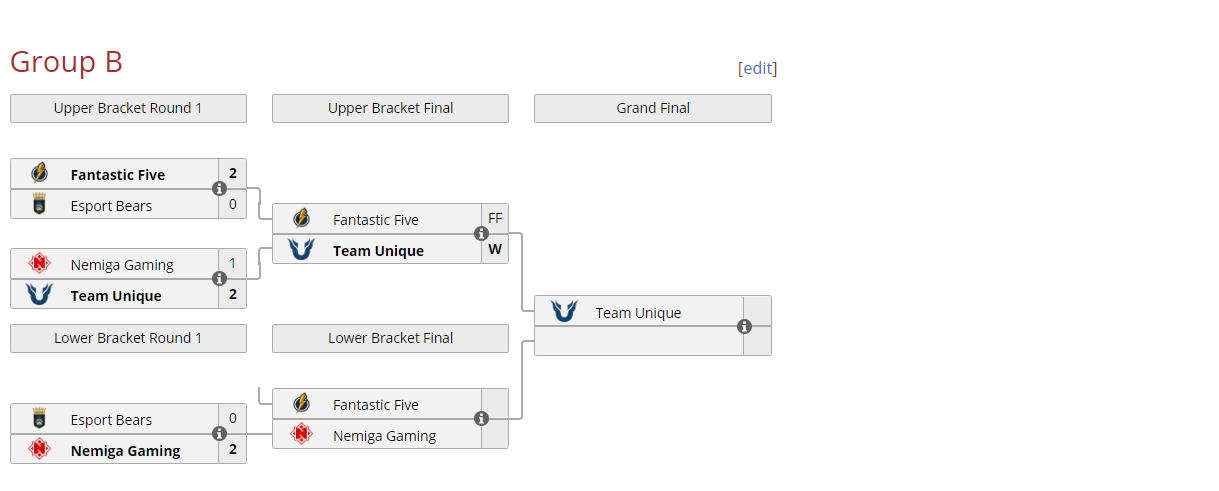Show match info for the Grand Final
The image size is (1219, 491).
click(x=744, y=326)
